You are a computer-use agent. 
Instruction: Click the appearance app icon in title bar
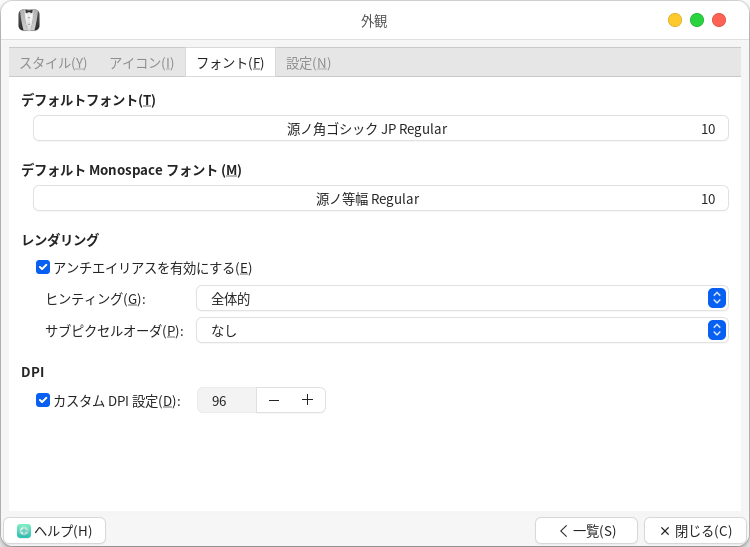29,20
